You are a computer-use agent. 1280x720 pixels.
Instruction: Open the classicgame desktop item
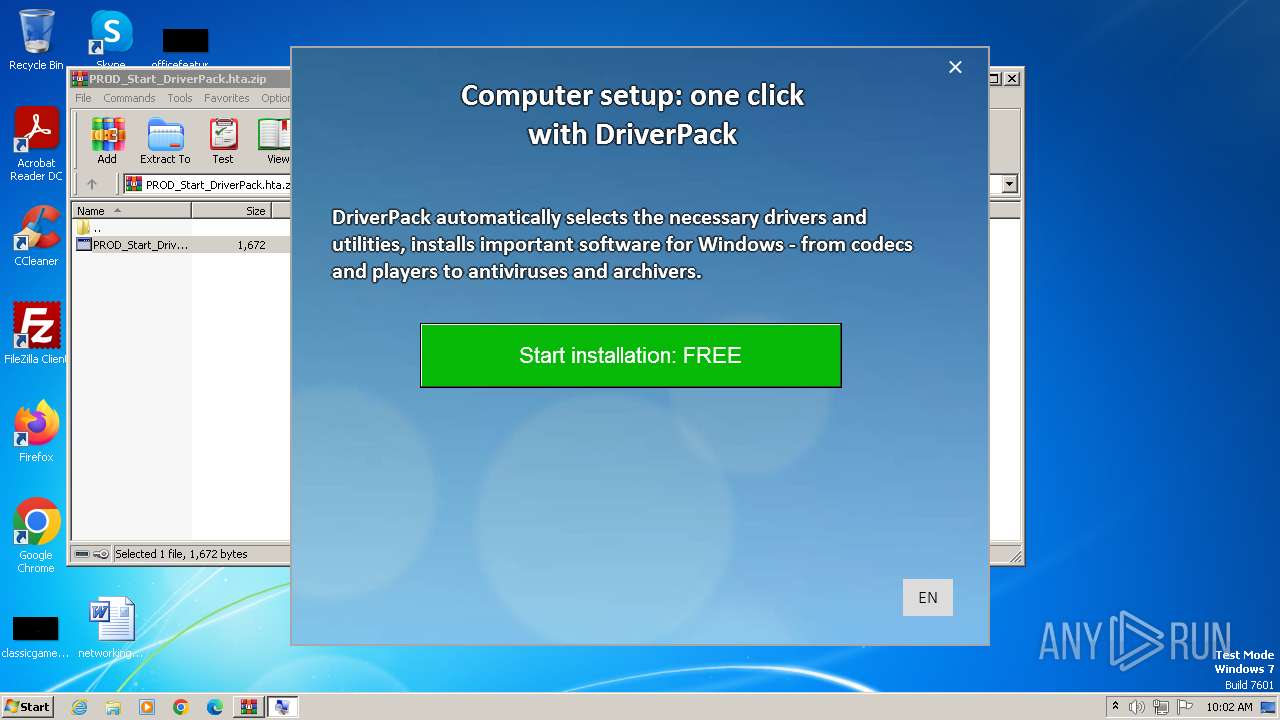click(36, 637)
